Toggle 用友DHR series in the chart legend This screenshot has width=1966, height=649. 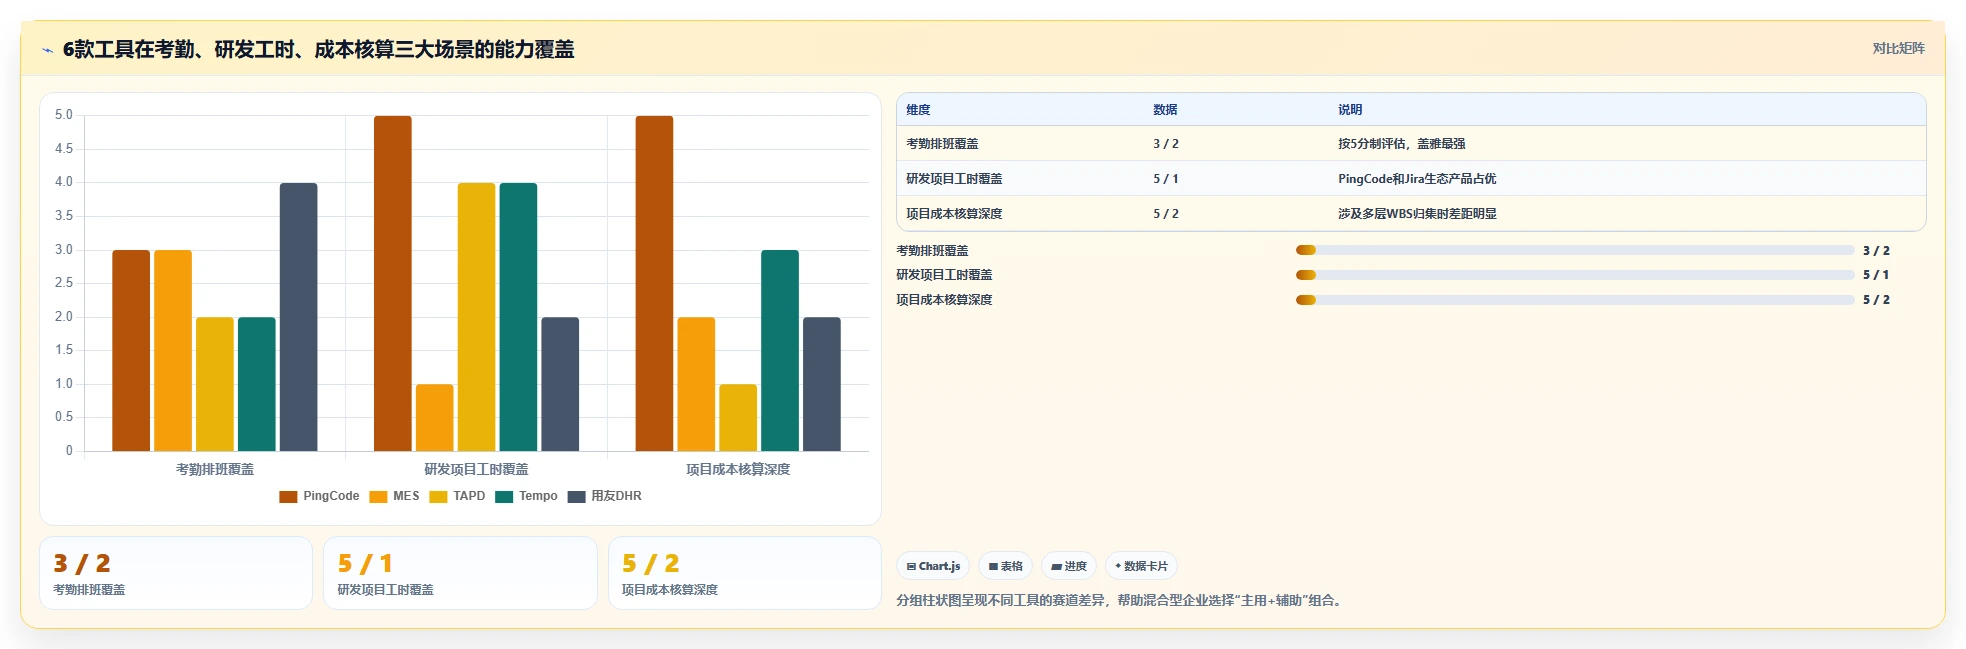(604, 496)
